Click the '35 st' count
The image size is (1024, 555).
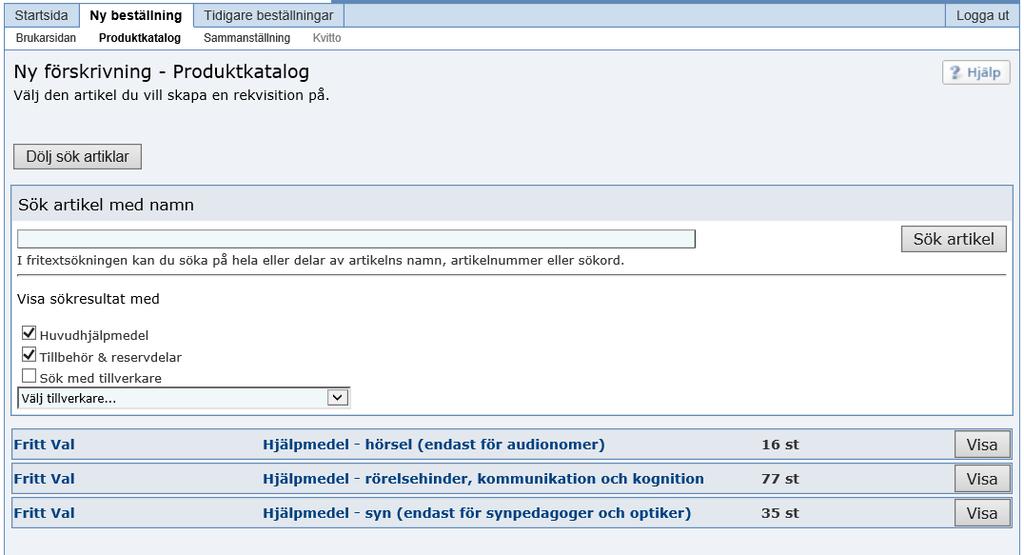(x=780, y=513)
